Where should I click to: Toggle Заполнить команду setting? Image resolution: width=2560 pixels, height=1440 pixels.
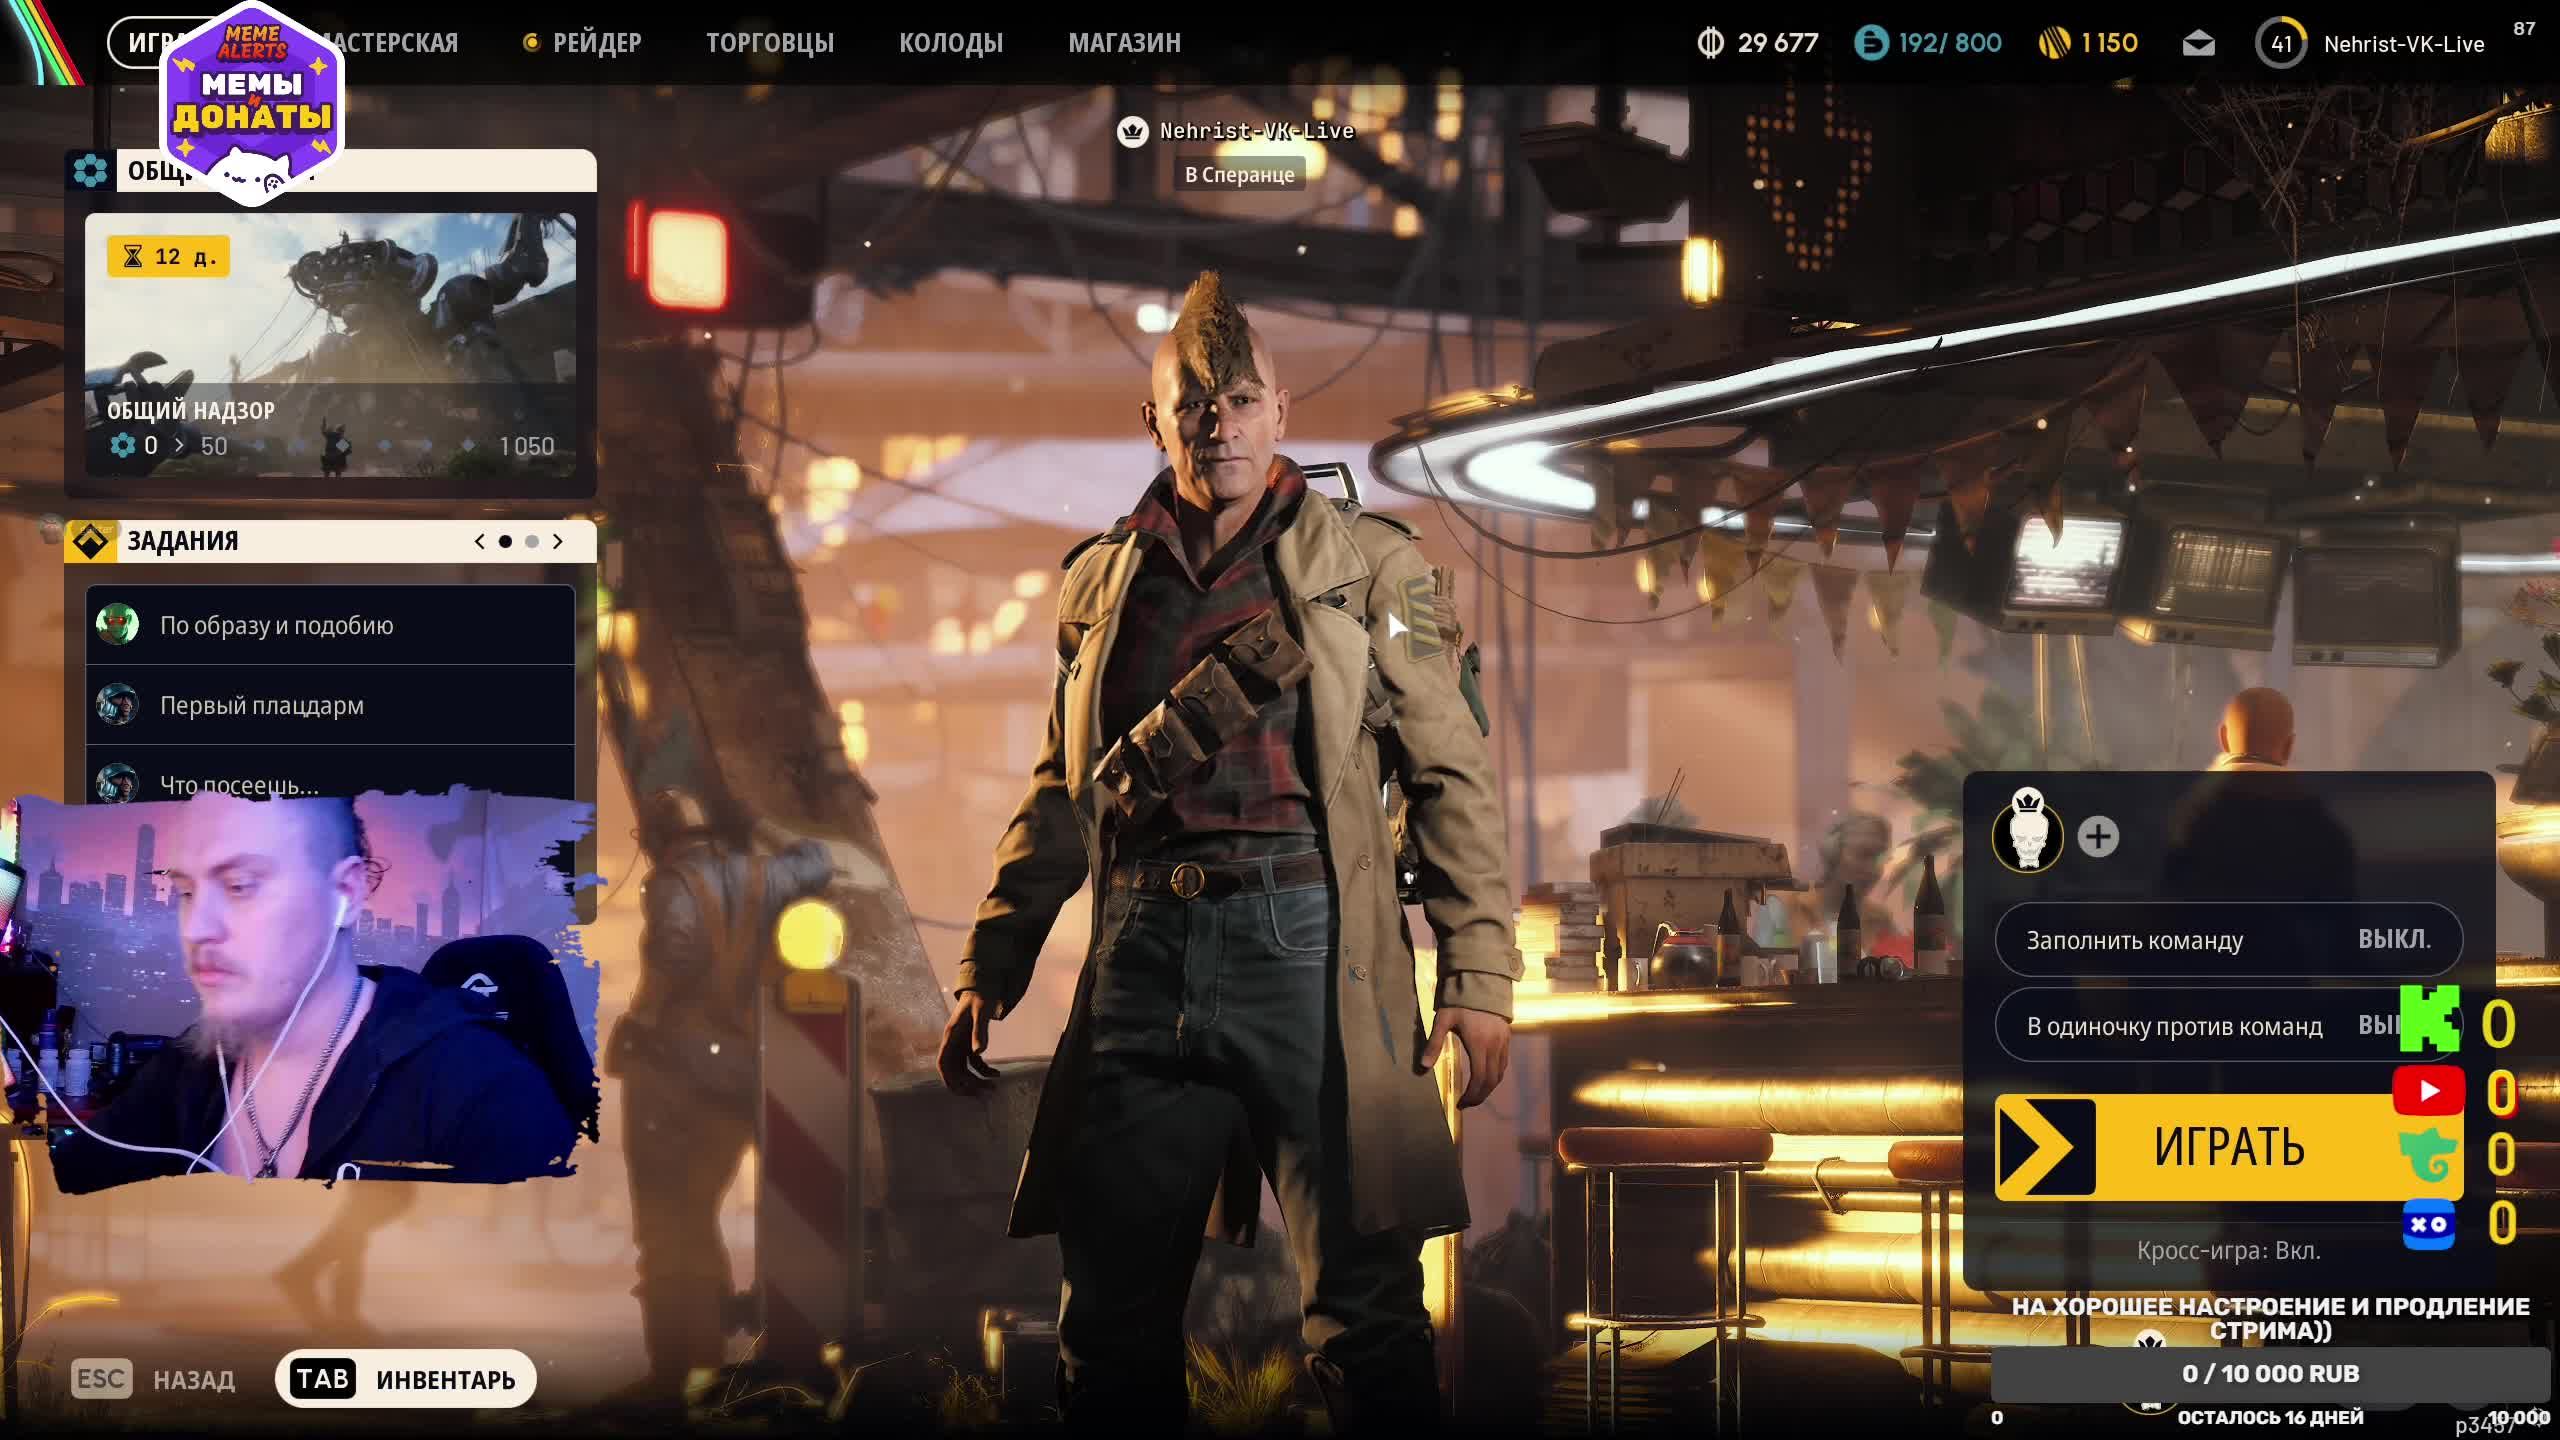point(2228,940)
